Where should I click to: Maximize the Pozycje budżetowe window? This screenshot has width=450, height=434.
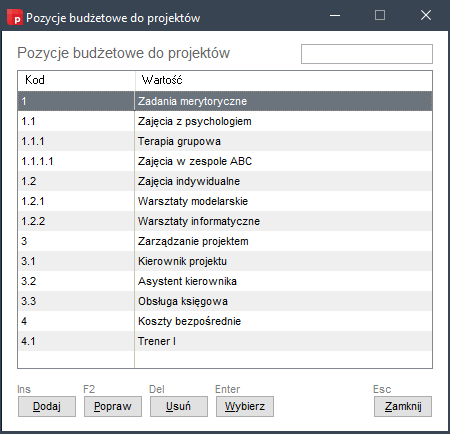(x=380, y=15)
